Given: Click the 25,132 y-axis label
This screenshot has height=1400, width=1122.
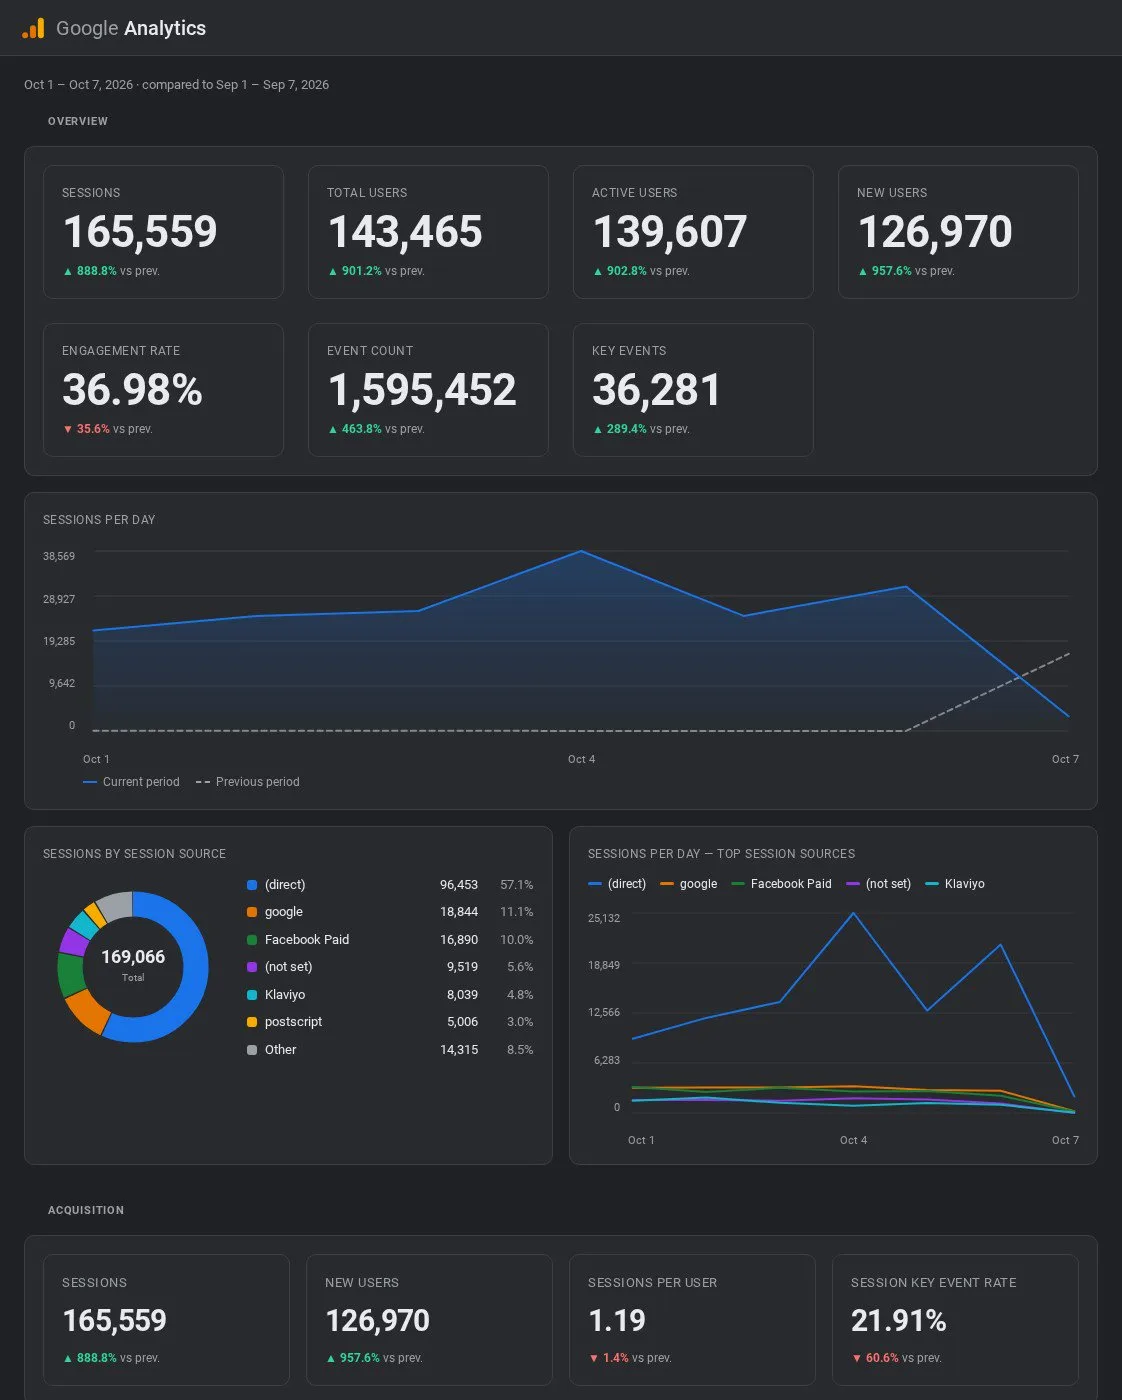Looking at the screenshot, I should coord(604,918).
